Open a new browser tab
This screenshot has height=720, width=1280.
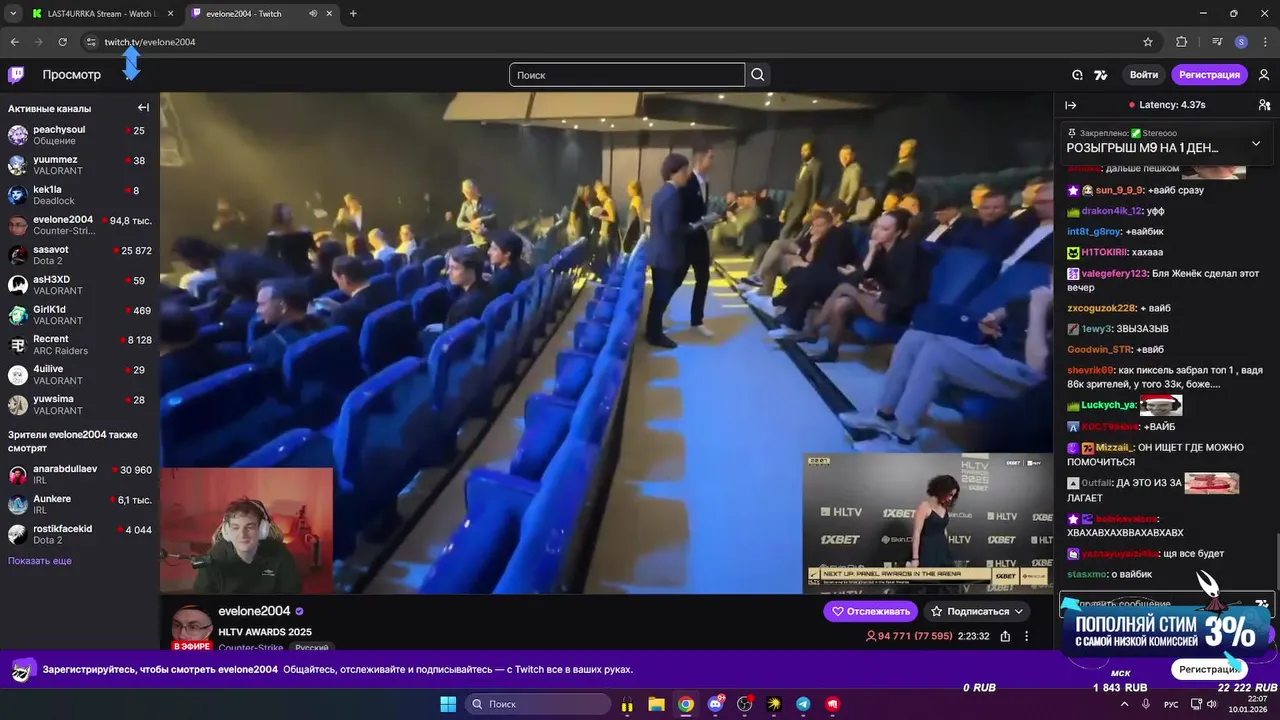point(353,14)
